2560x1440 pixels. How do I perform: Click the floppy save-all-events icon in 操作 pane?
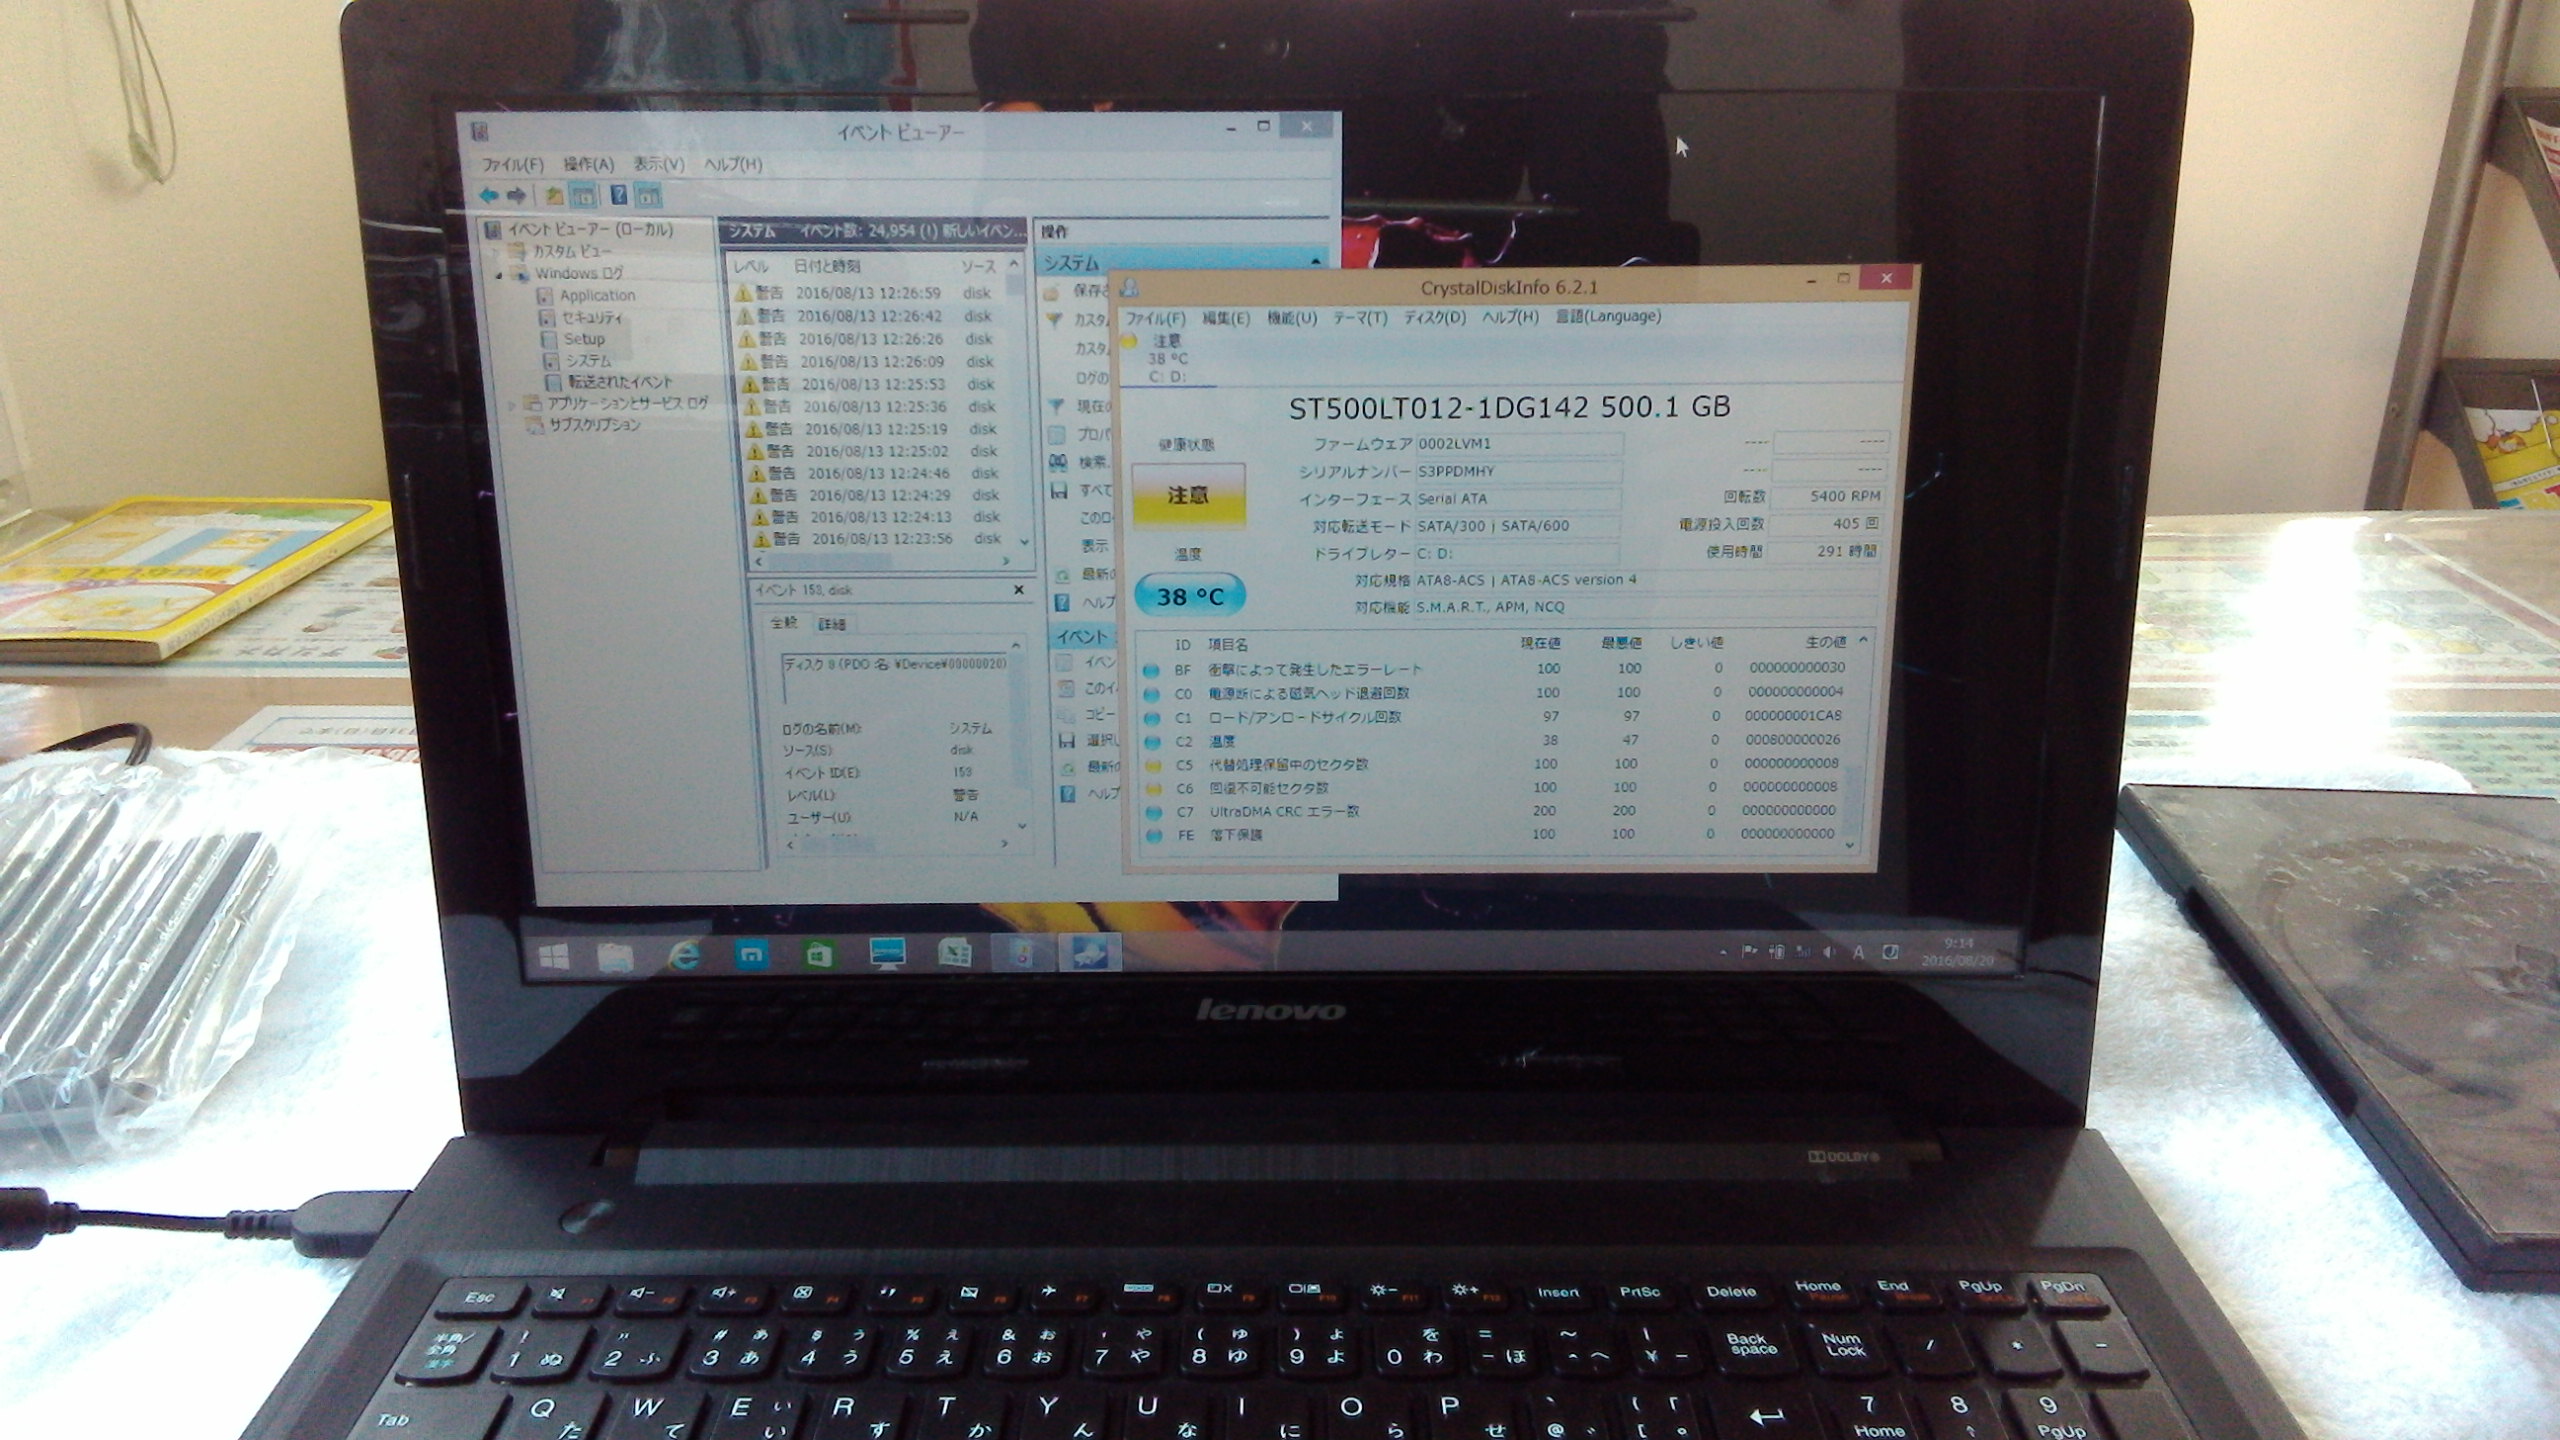click(1059, 490)
